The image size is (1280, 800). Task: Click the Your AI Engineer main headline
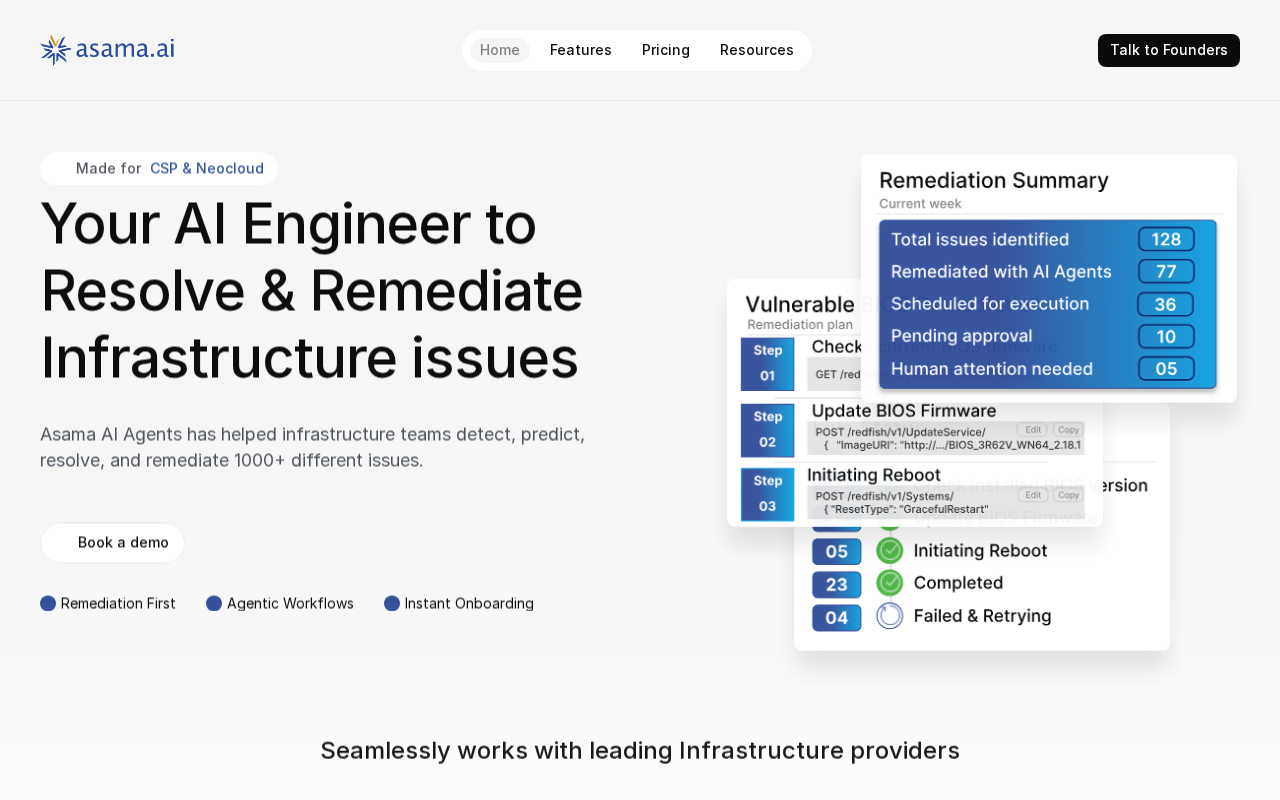point(312,290)
